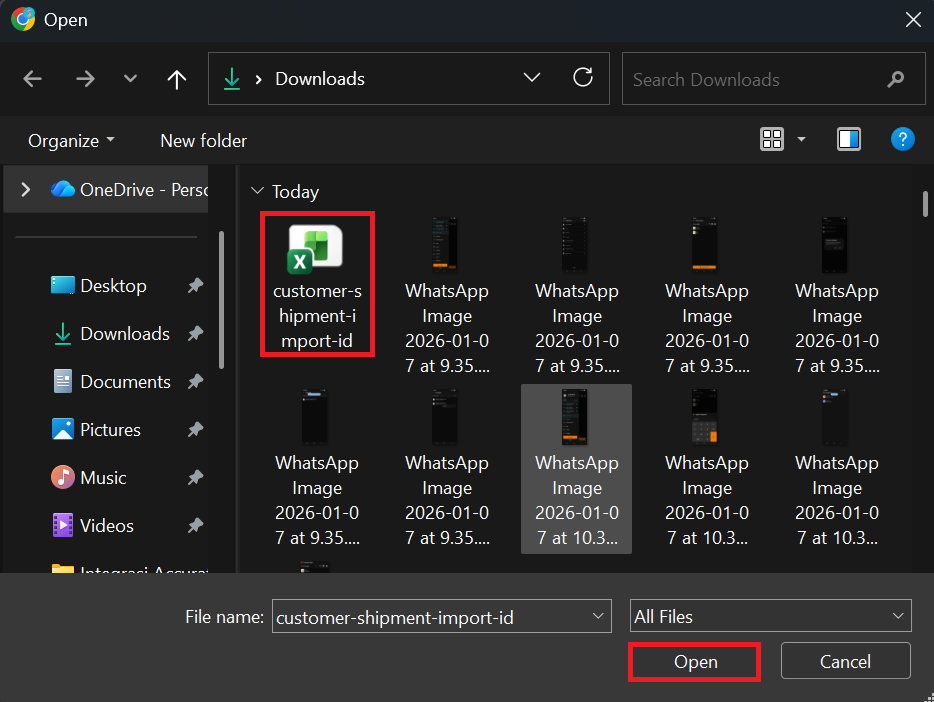Viewport: 934px width, 702px height.
Task: Open Documents in the sidebar
Action: [125, 381]
